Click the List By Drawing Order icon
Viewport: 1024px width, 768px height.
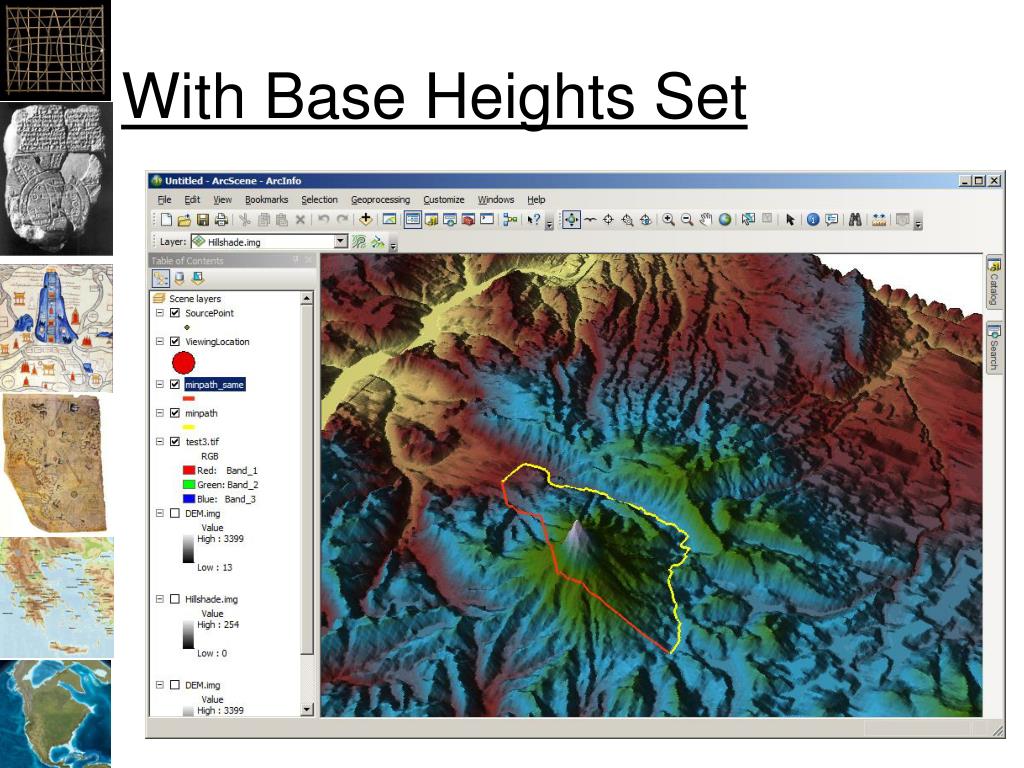[161, 279]
